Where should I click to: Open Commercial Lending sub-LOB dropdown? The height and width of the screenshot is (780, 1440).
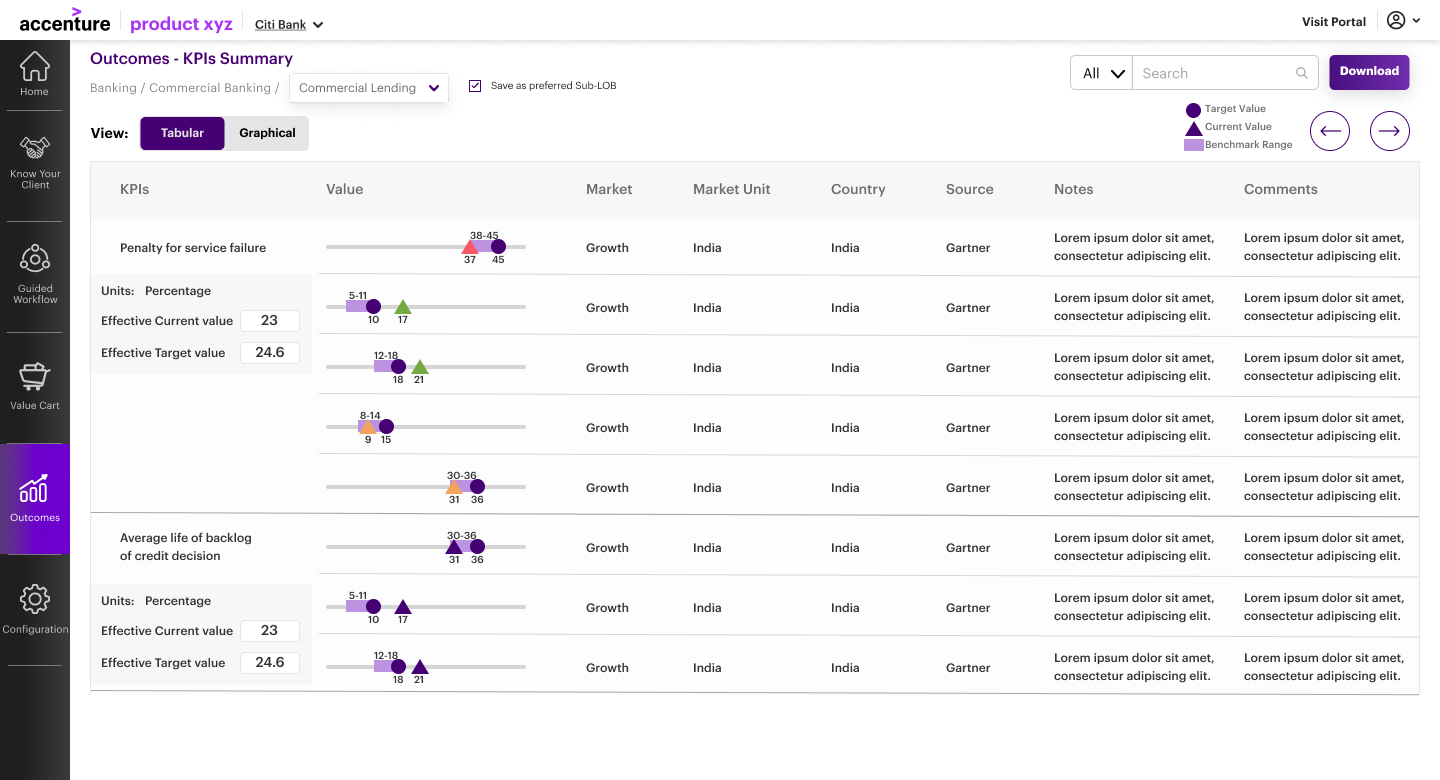pos(369,88)
